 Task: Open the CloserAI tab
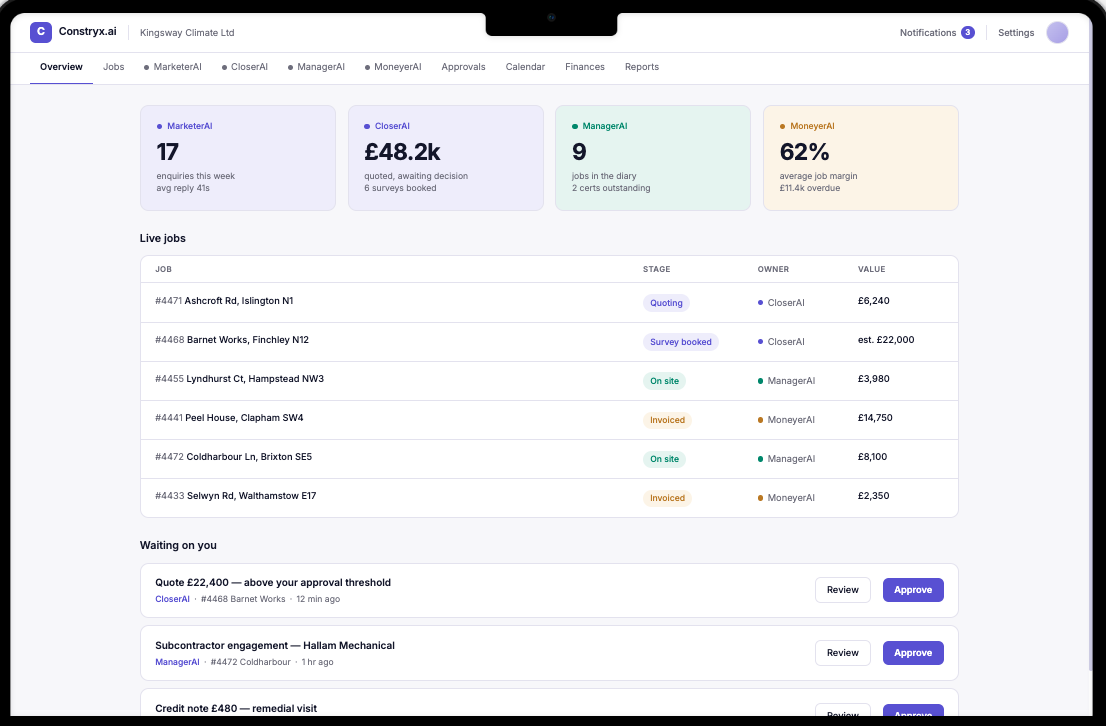(x=245, y=67)
